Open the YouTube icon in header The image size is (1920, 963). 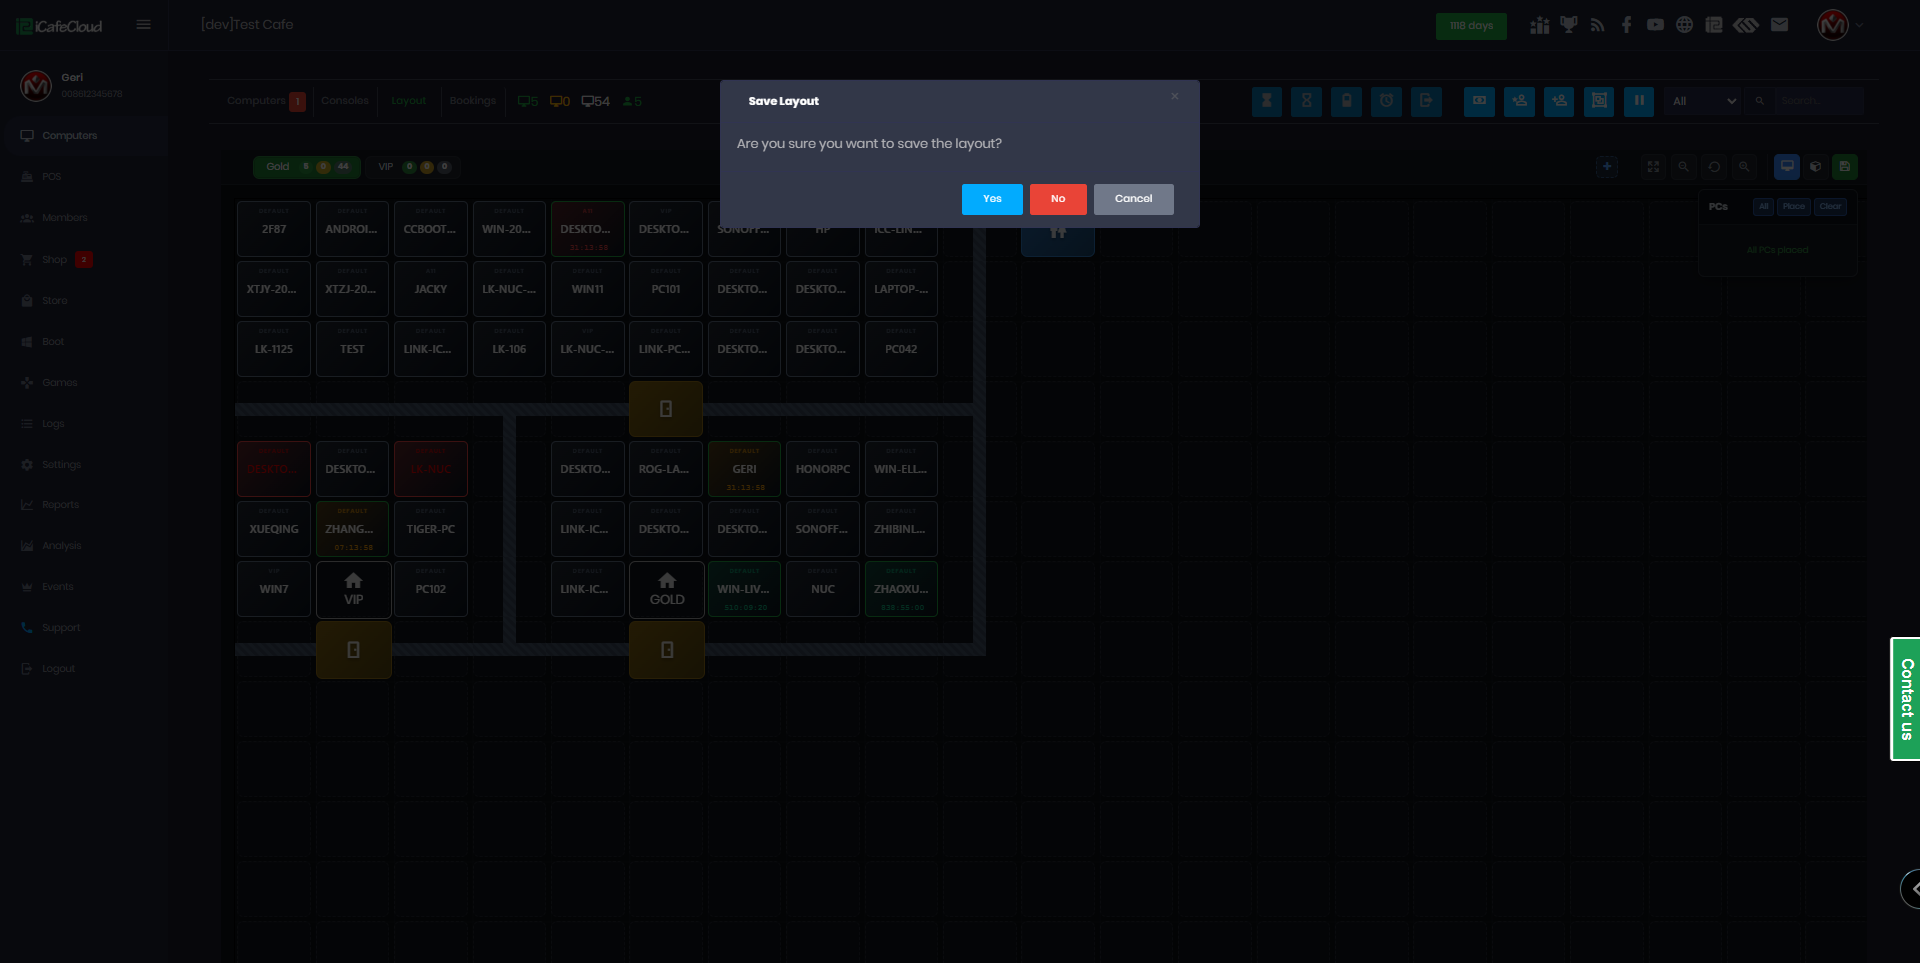tap(1655, 25)
